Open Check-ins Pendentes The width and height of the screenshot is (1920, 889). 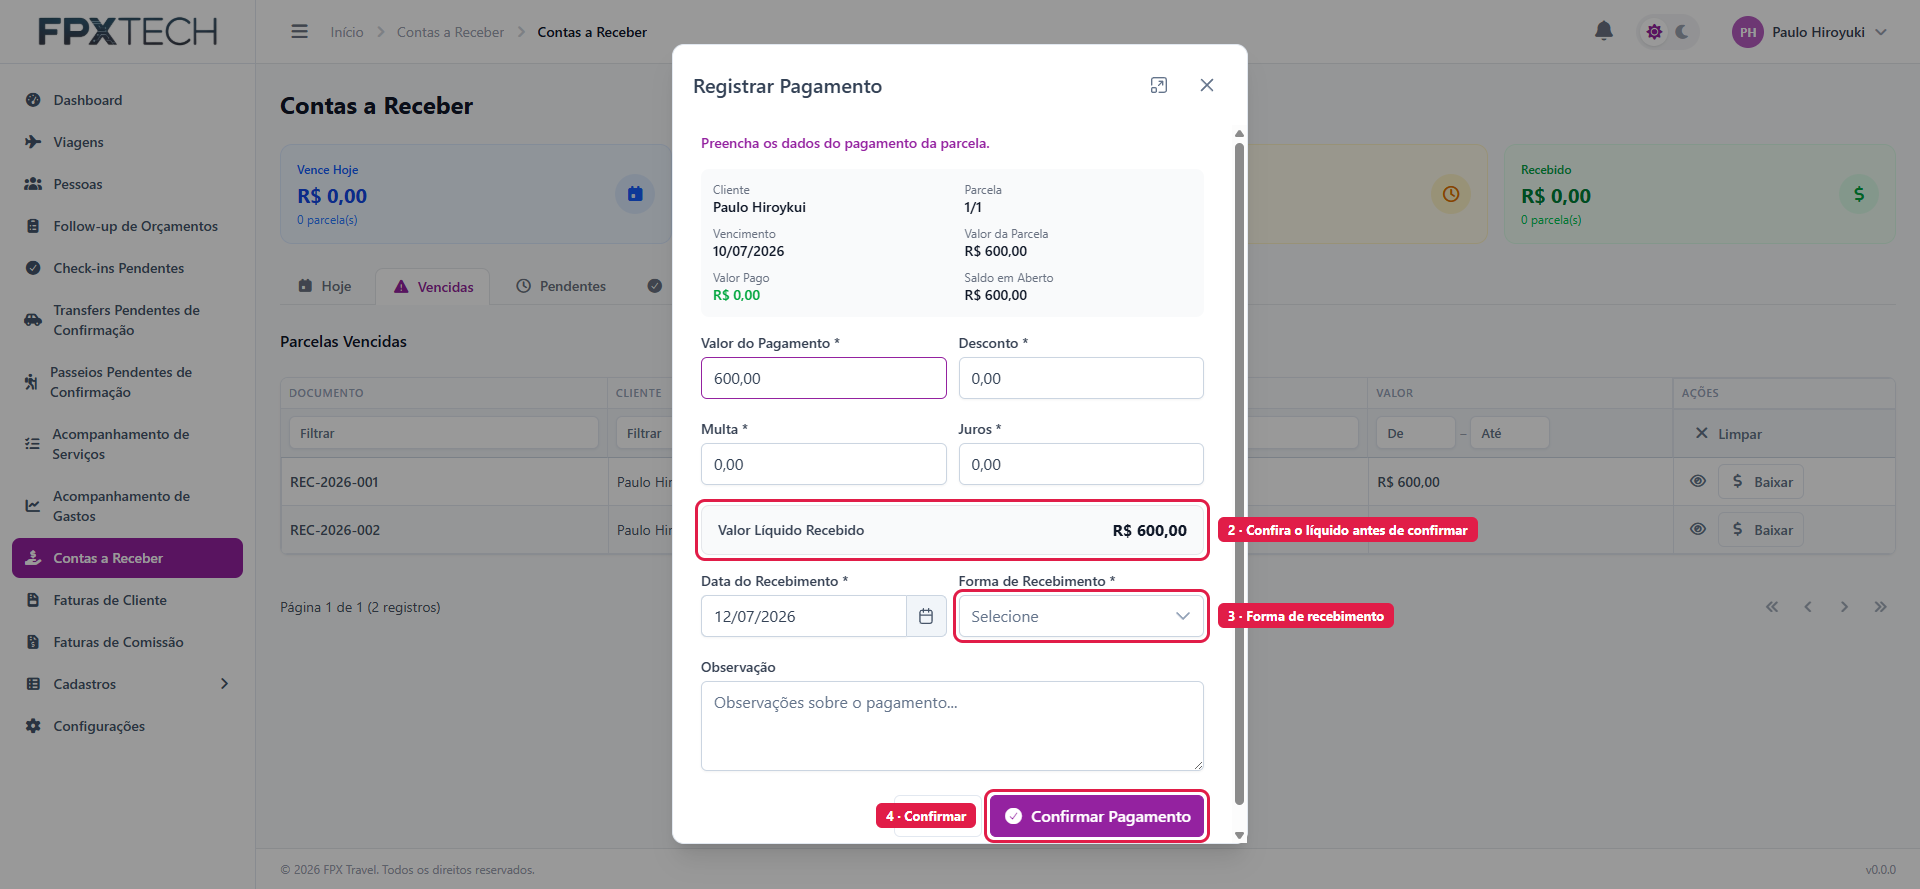click(127, 268)
